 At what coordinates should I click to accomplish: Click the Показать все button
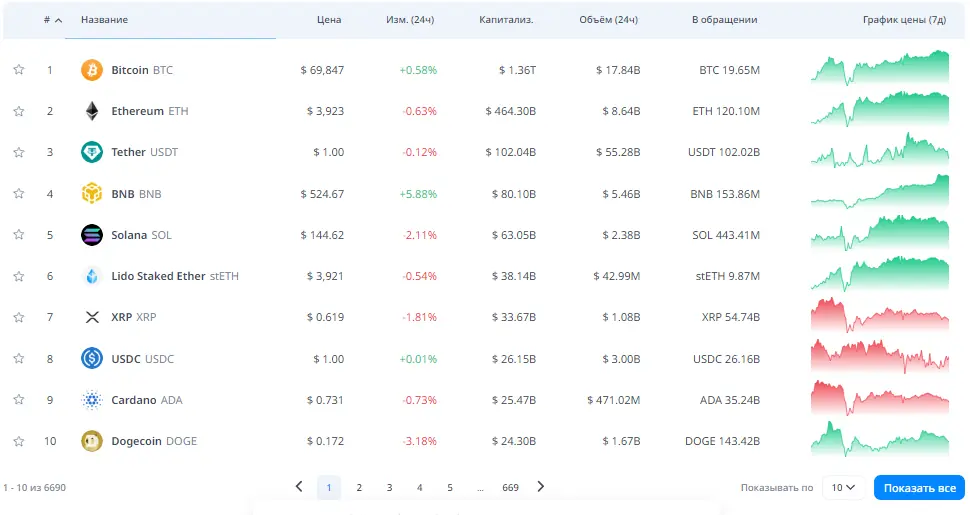[919, 488]
